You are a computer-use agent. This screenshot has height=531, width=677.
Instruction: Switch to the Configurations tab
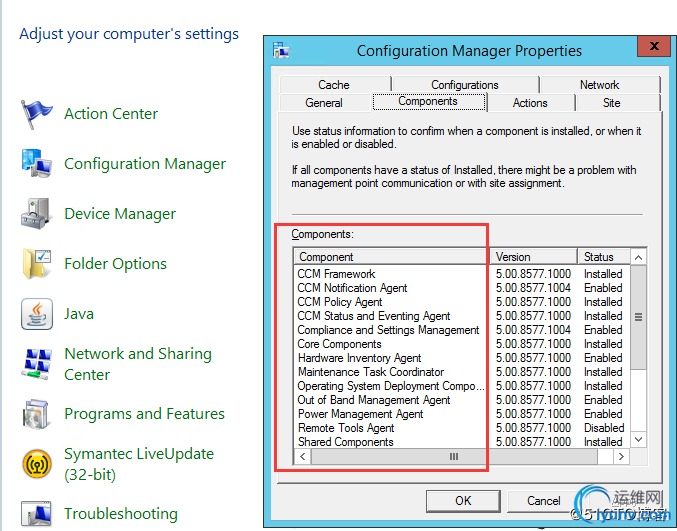pos(465,85)
